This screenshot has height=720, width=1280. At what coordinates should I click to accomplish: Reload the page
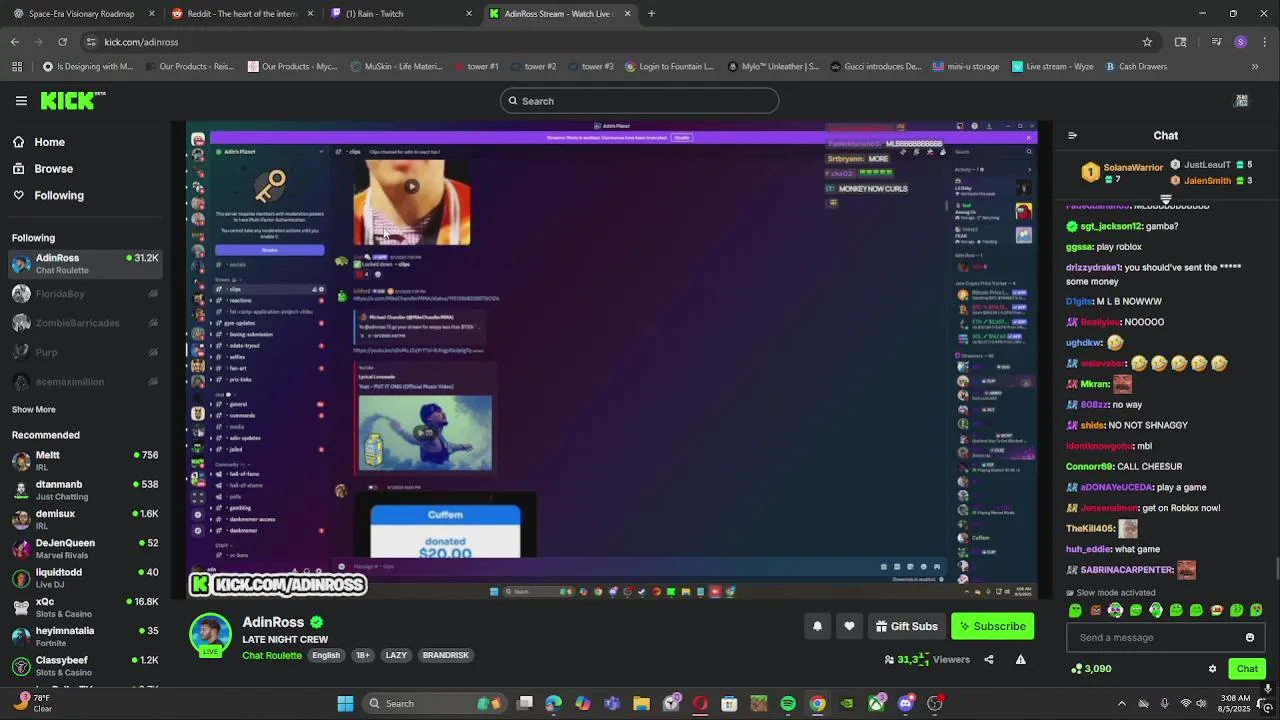click(62, 42)
